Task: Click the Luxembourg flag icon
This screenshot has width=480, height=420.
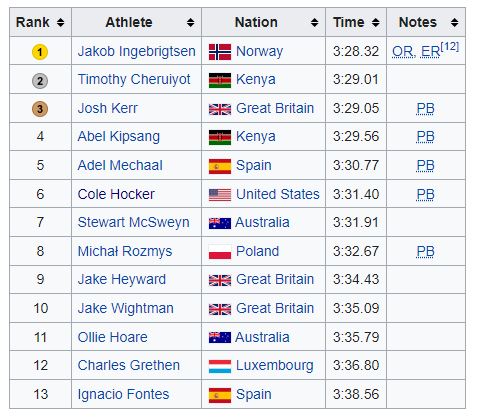Action: 220,366
